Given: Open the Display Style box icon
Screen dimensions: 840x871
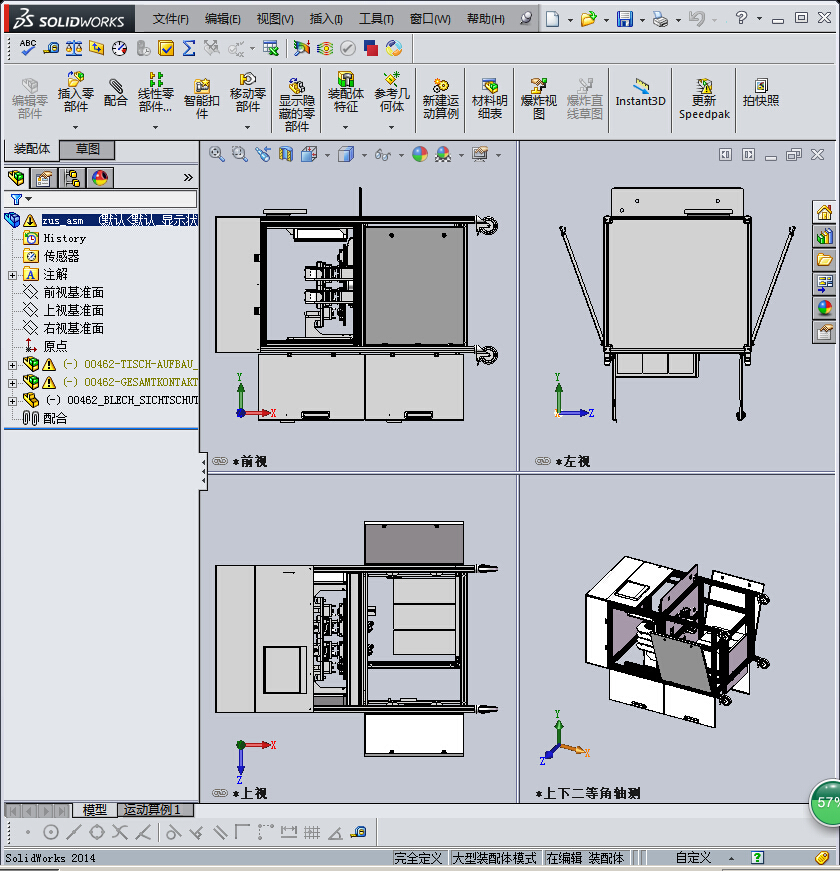Looking at the screenshot, I should point(346,154).
